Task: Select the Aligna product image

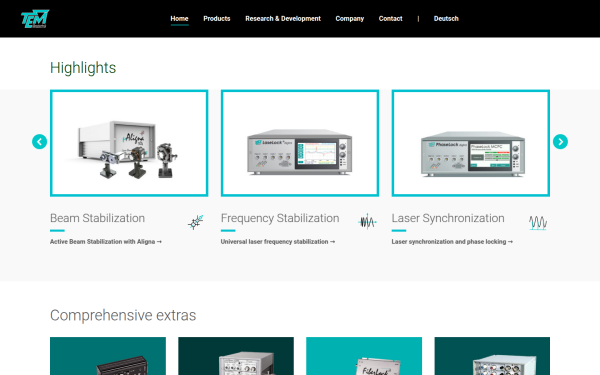Action: (x=129, y=143)
